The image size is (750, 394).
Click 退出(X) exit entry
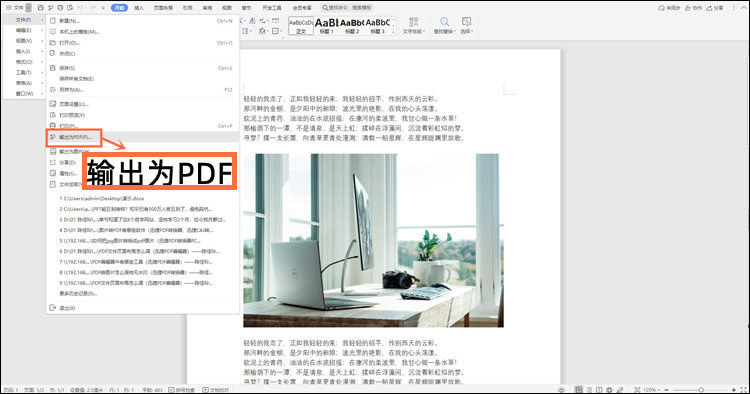coord(143,308)
